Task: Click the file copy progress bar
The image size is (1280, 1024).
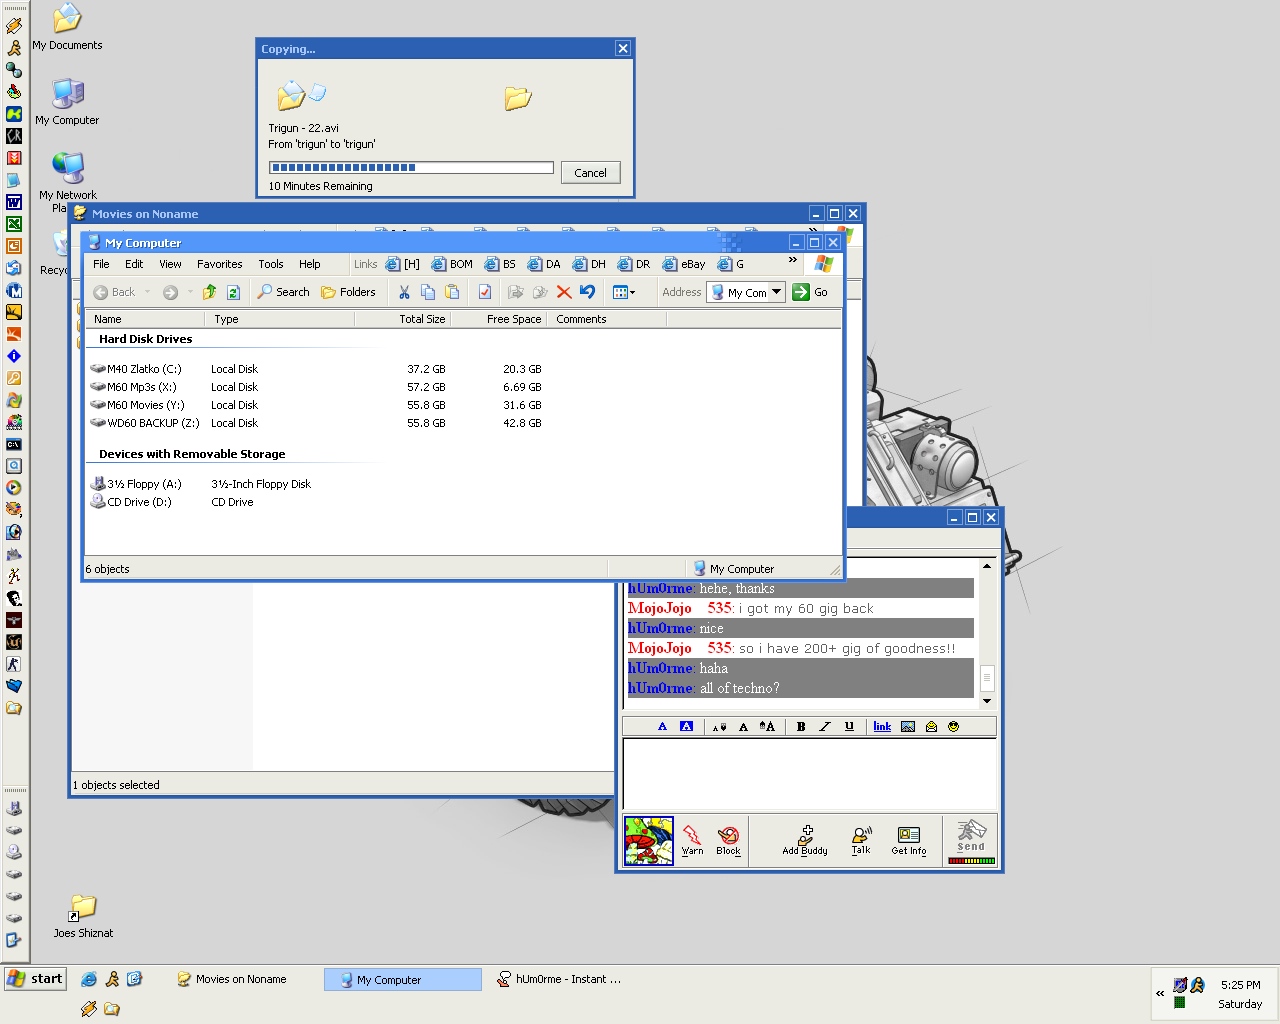Action: point(411,168)
